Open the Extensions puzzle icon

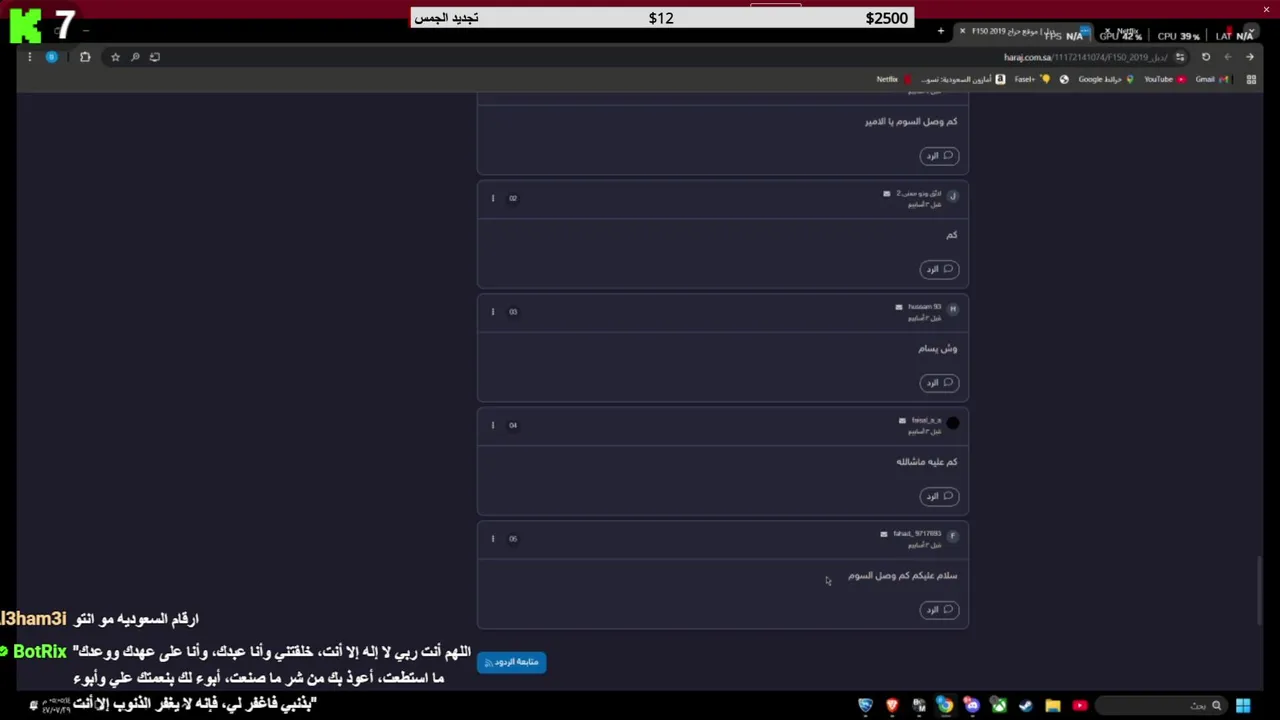point(85,57)
